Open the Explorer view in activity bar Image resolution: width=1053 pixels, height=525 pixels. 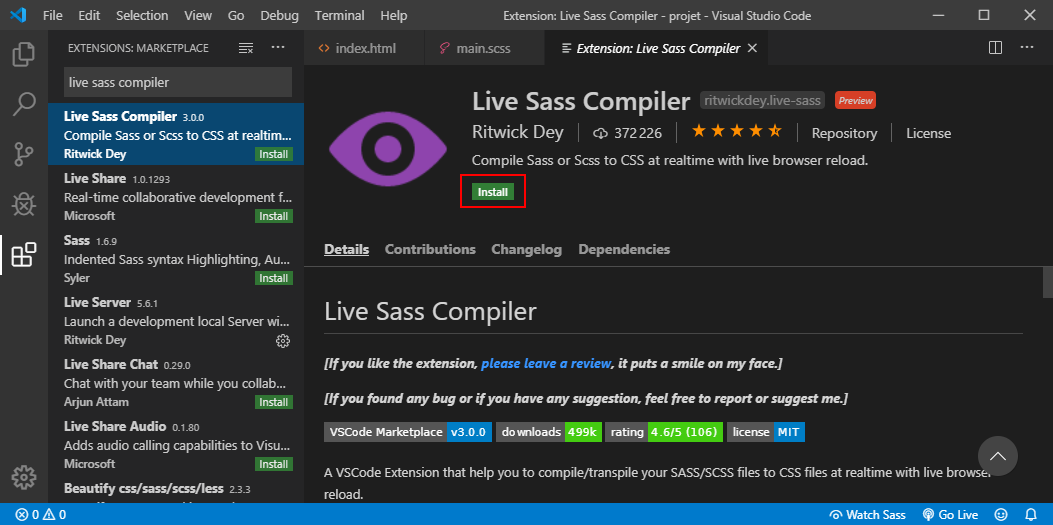24,54
